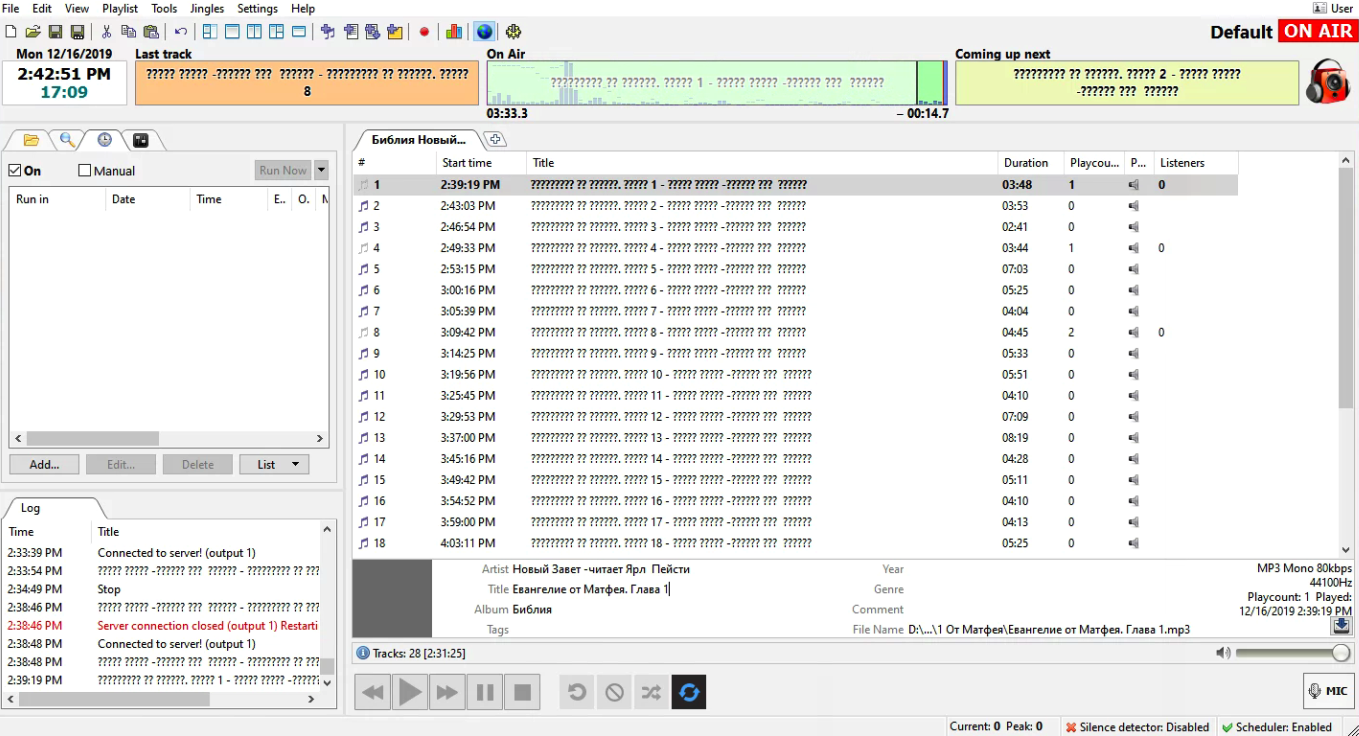Cut selected tracks with the scissors icon
Viewport: 1359px width, 736px height.
[x=106, y=32]
